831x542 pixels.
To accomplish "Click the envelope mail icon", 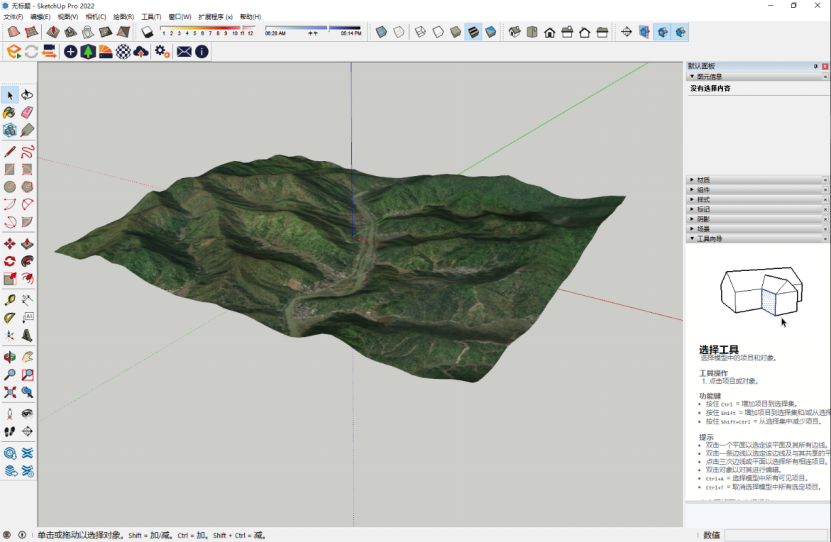I will click(x=184, y=51).
